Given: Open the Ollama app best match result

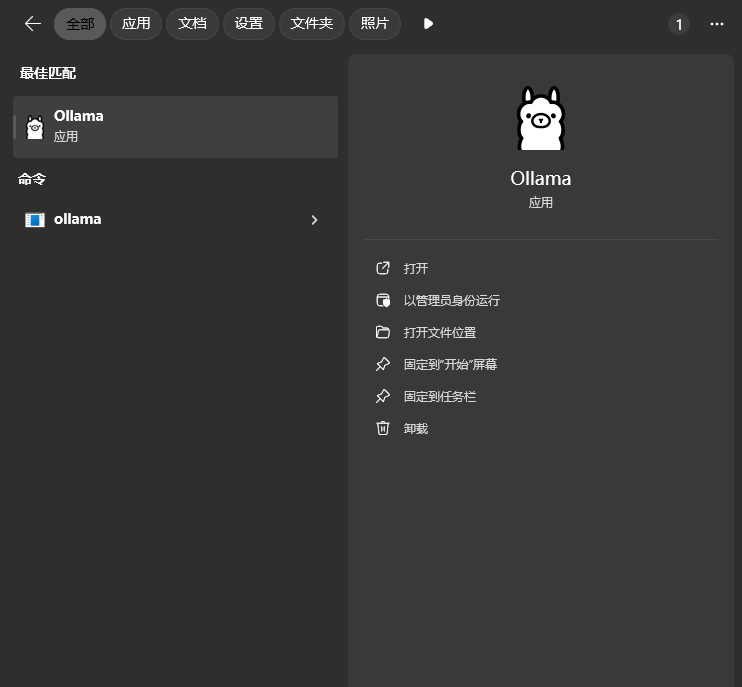Looking at the screenshot, I should click(176, 127).
